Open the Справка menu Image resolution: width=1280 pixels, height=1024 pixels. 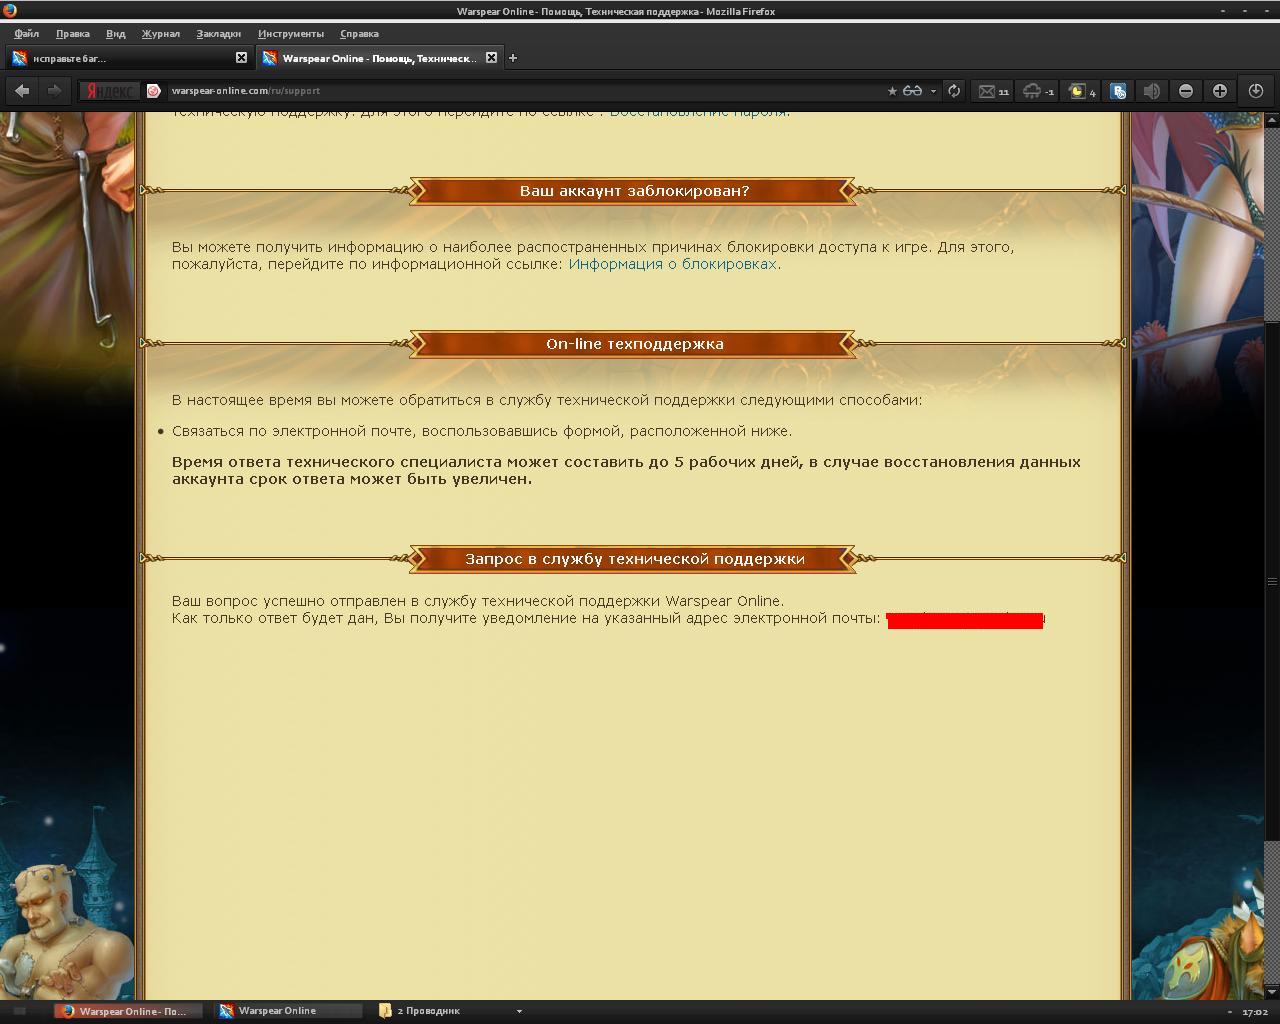pyautogui.click(x=359, y=34)
